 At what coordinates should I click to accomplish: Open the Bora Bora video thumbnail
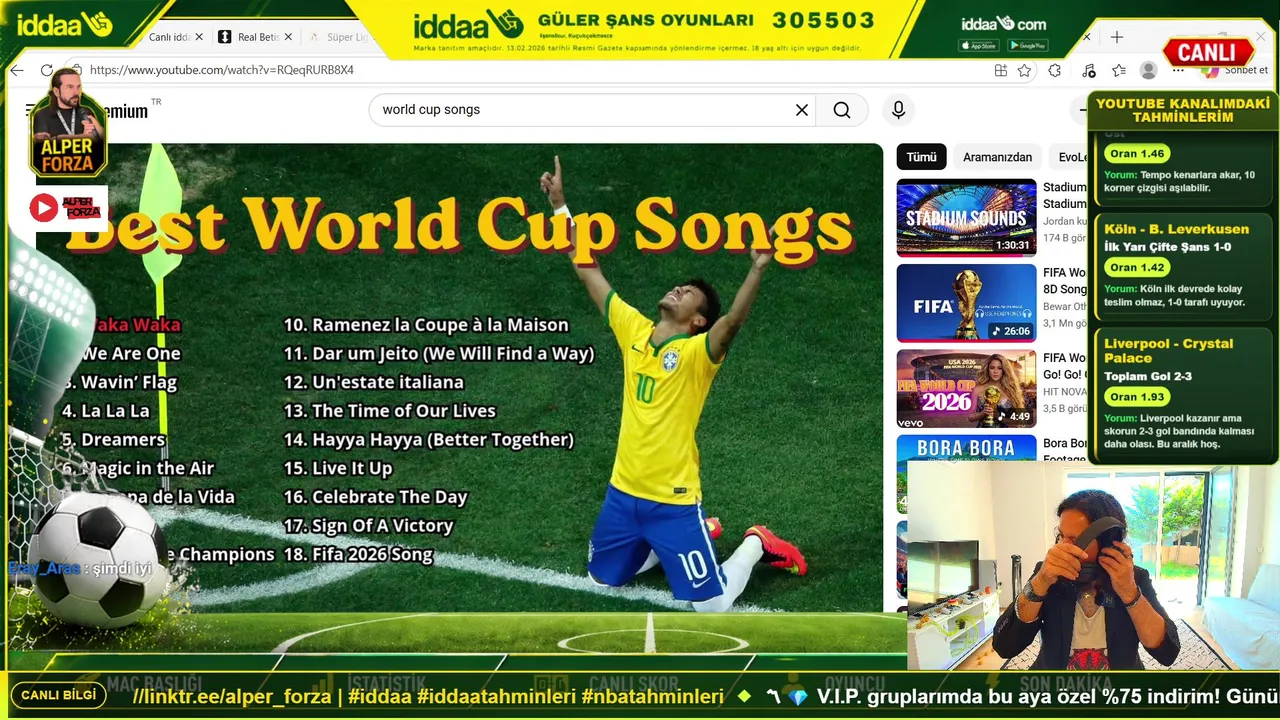966,448
